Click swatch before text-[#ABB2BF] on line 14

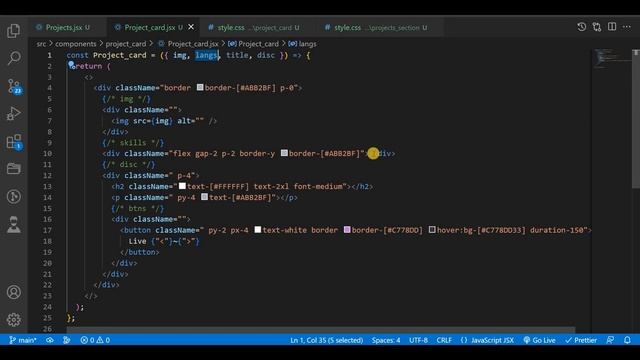click(x=204, y=197)
